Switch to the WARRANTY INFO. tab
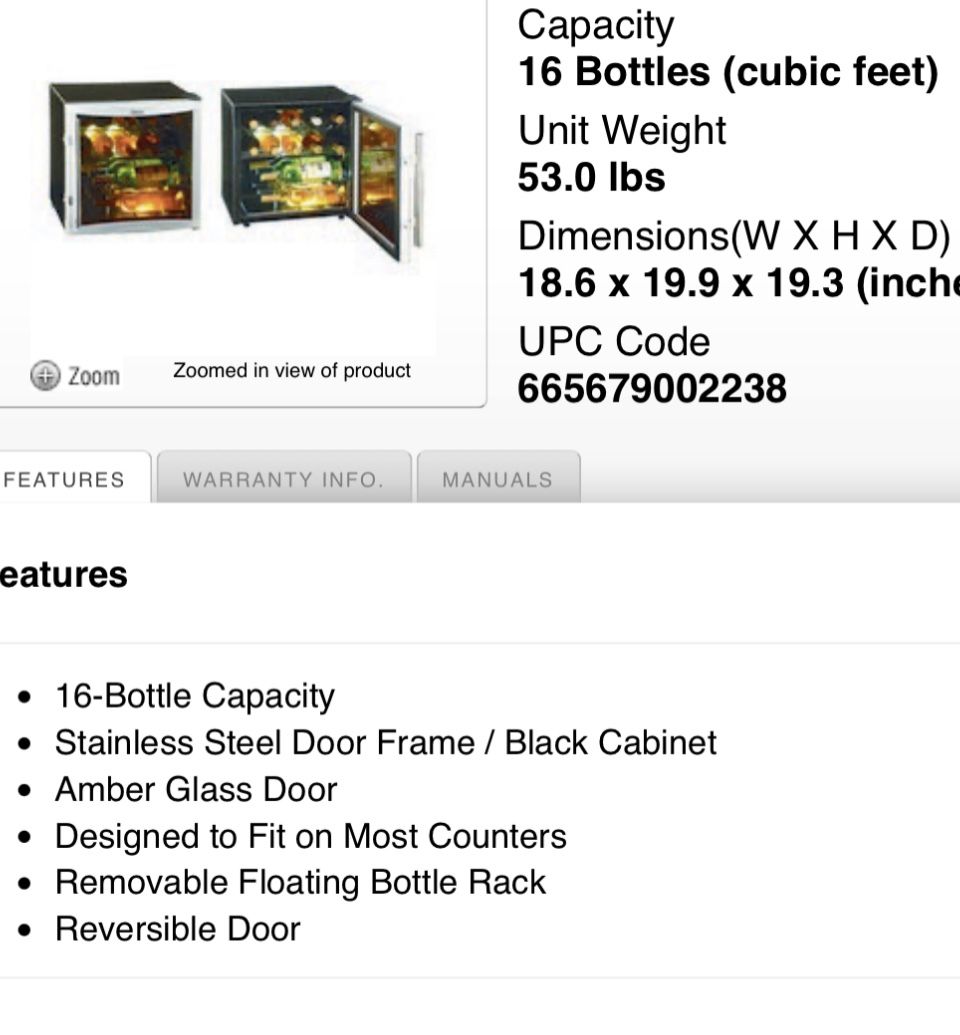The height and width of the screenshot is (1035, 960). pos(285,478)
